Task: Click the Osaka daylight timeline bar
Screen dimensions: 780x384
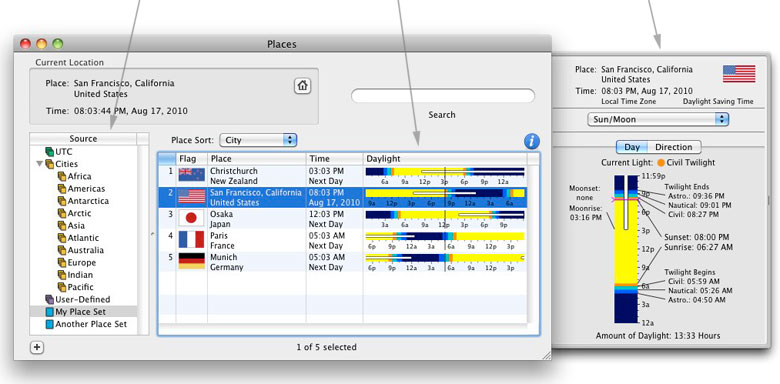Action: [x=445, y=215]
